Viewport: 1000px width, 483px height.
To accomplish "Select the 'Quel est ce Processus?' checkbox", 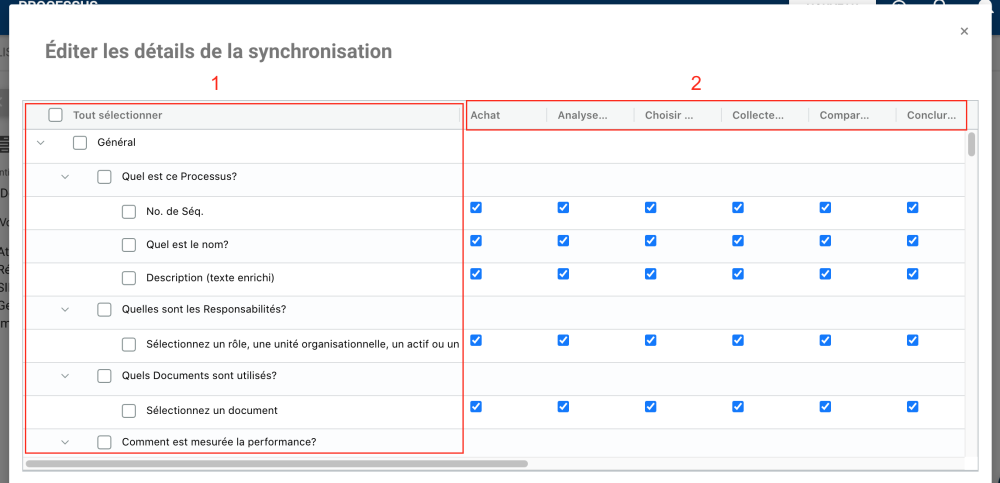I will (105, 177).
